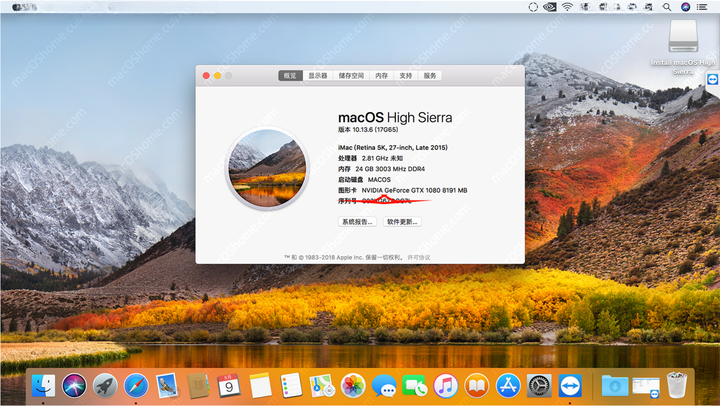720x406 pixels.
Task: Open iBooks orange icon in Dock
Action: tap(477, 385)
